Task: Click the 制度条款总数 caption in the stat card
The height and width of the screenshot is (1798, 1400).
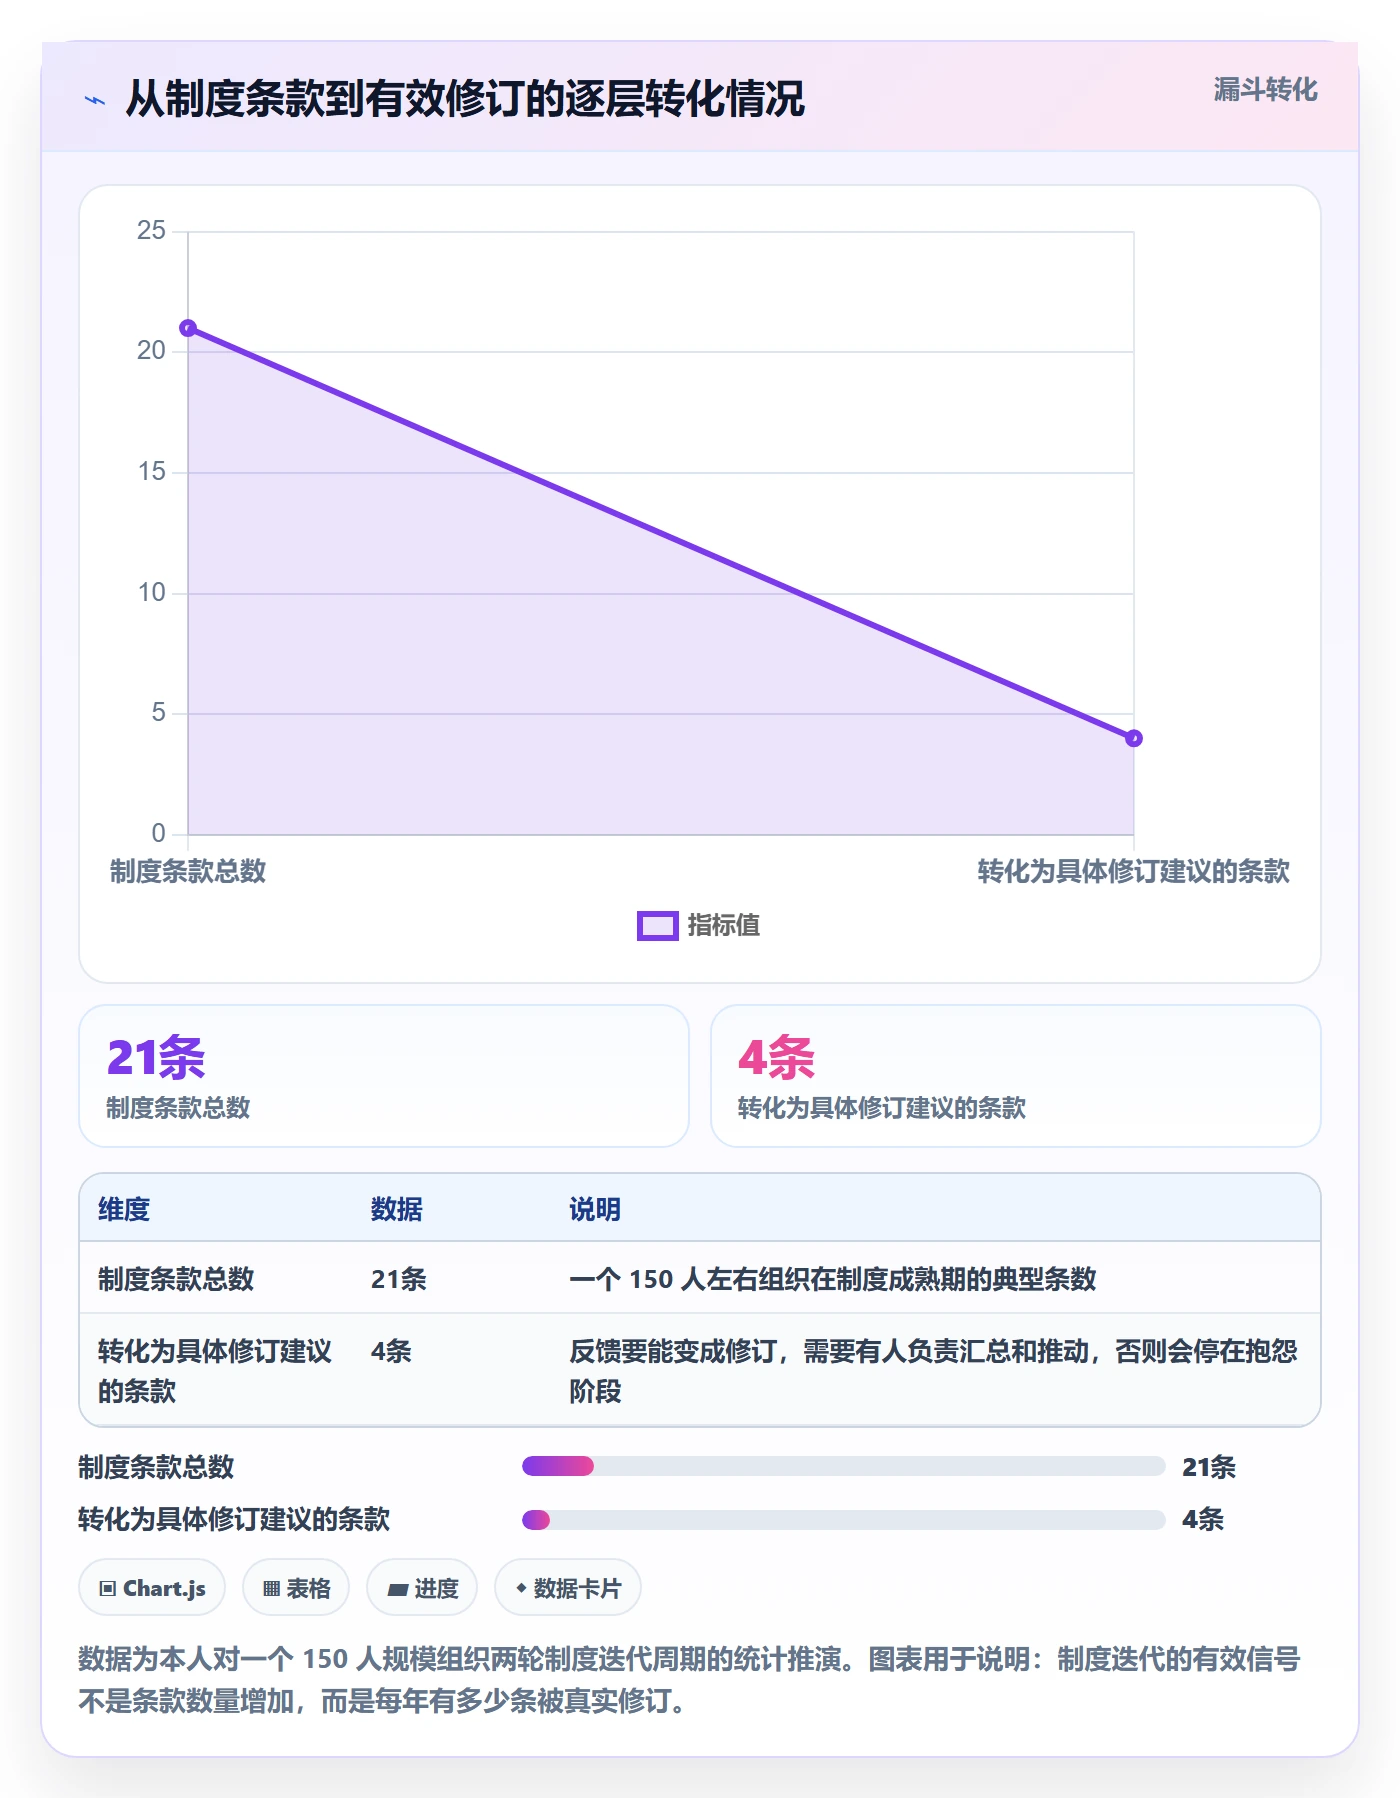Action: (x=178, y=1108)
